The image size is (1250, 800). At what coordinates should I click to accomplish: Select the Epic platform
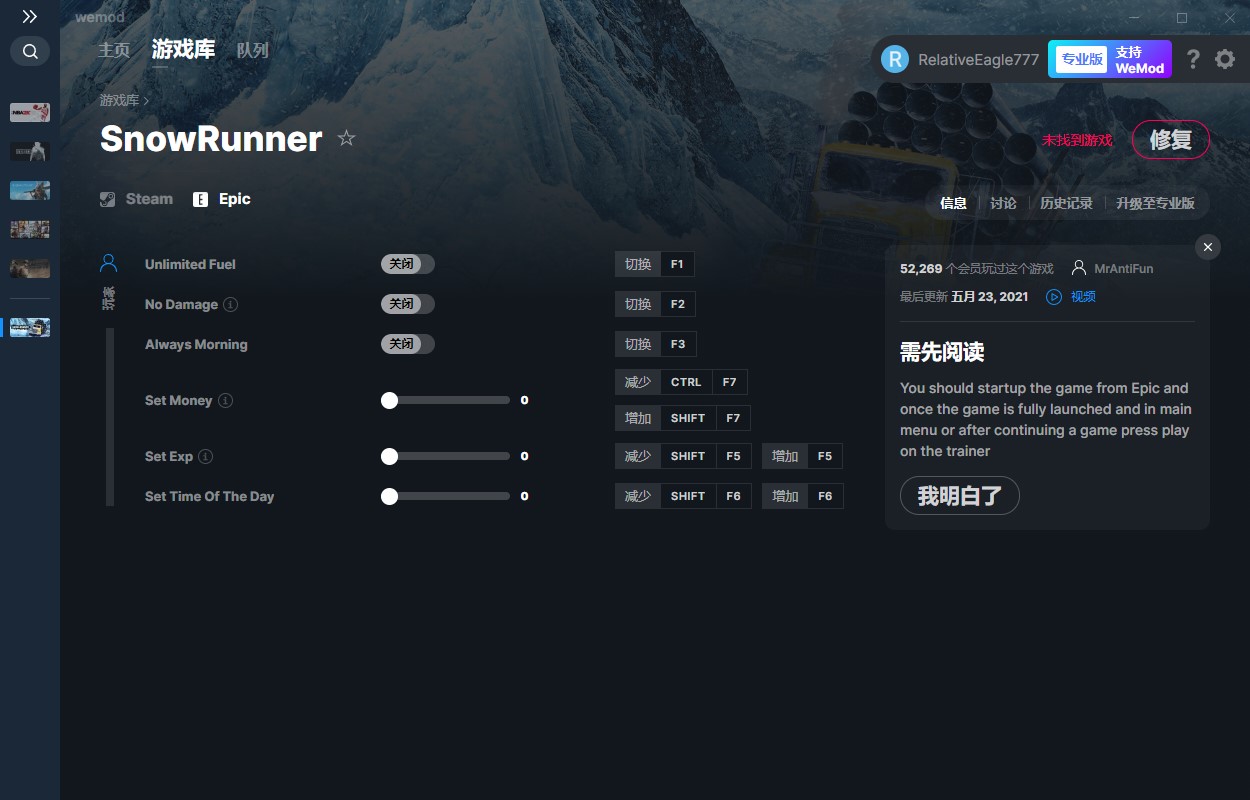pyautogui.click(x=222, y=199)
